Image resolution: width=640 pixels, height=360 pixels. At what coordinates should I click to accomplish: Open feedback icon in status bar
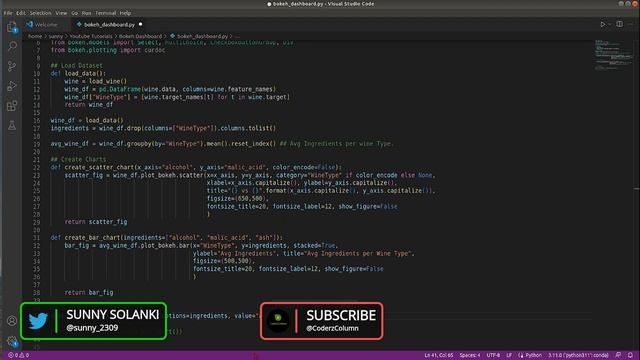(x=618, y=356)
